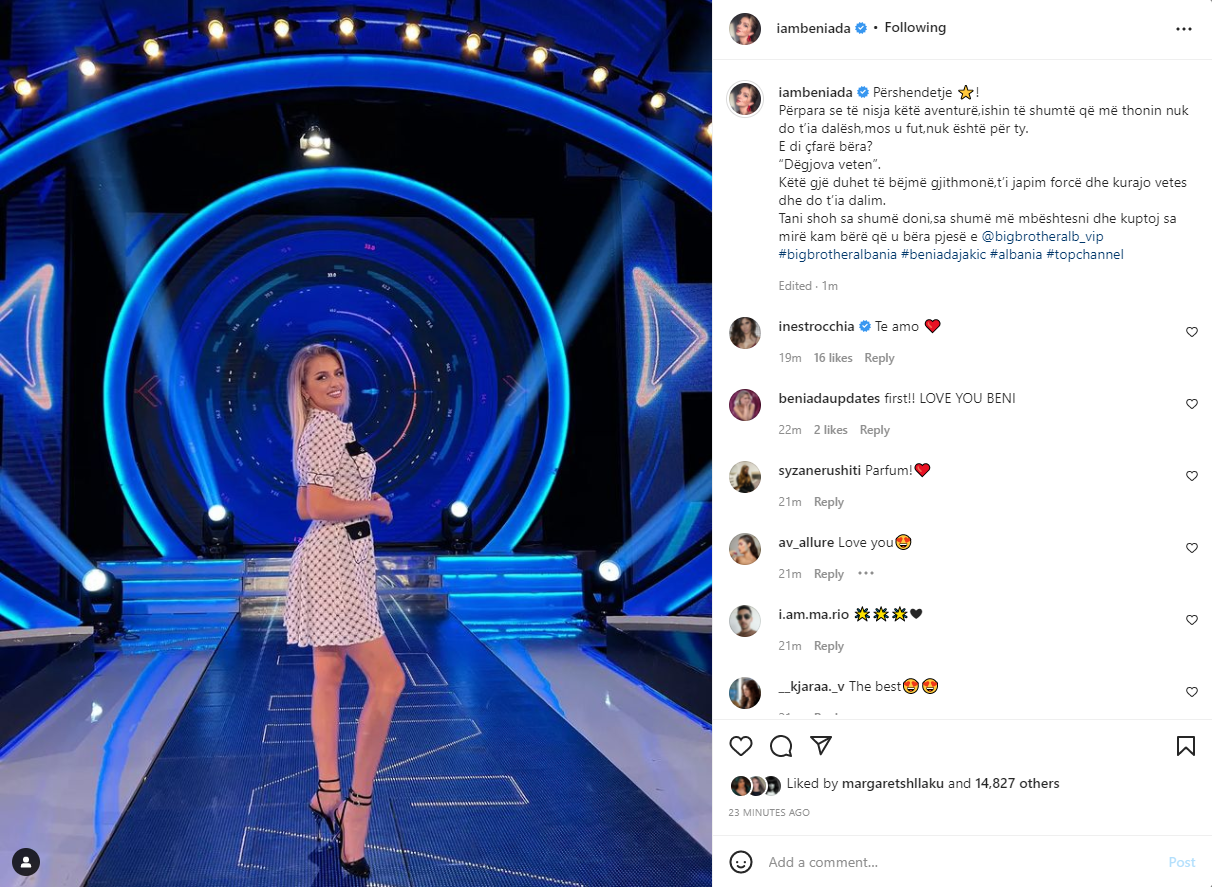Share the post via paper plane icon
This screenshot has width=1212, height=887.
click(821, 746)
